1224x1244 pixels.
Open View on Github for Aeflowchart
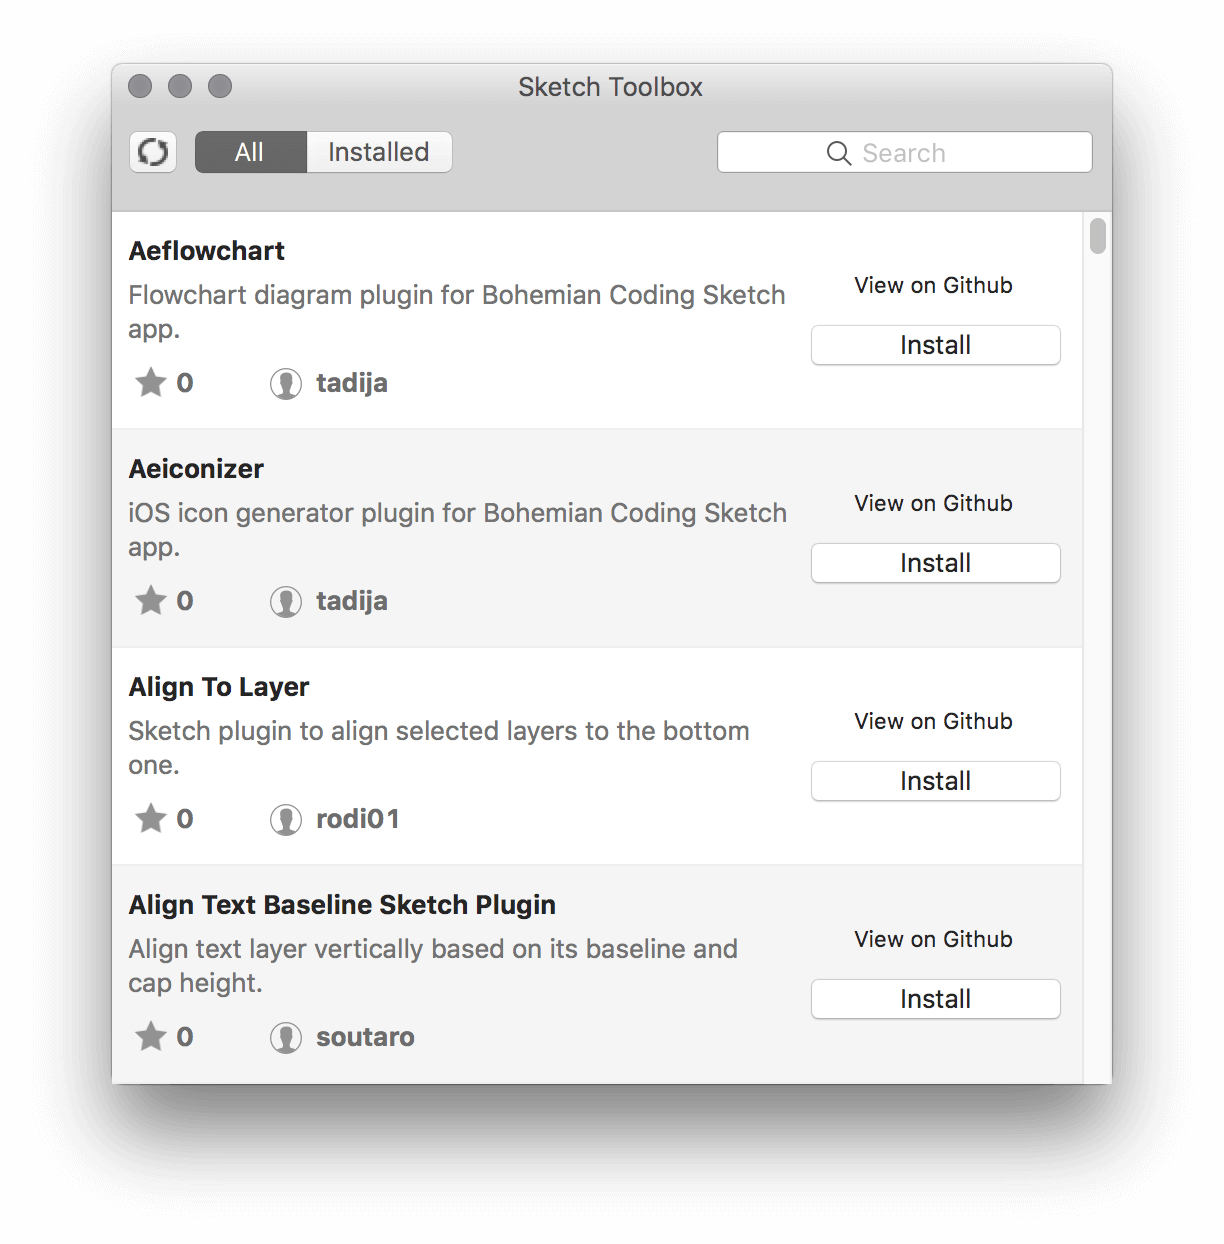pos(932,285)
